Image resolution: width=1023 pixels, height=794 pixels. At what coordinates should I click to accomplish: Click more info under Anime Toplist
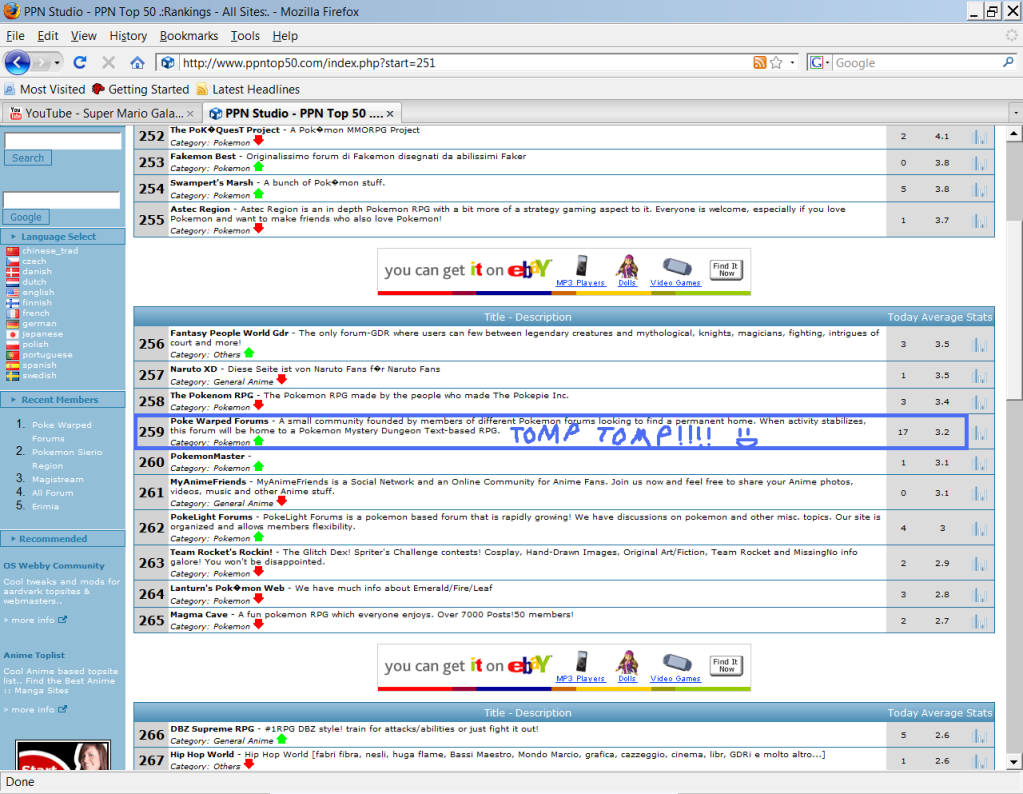pos(35,709)
